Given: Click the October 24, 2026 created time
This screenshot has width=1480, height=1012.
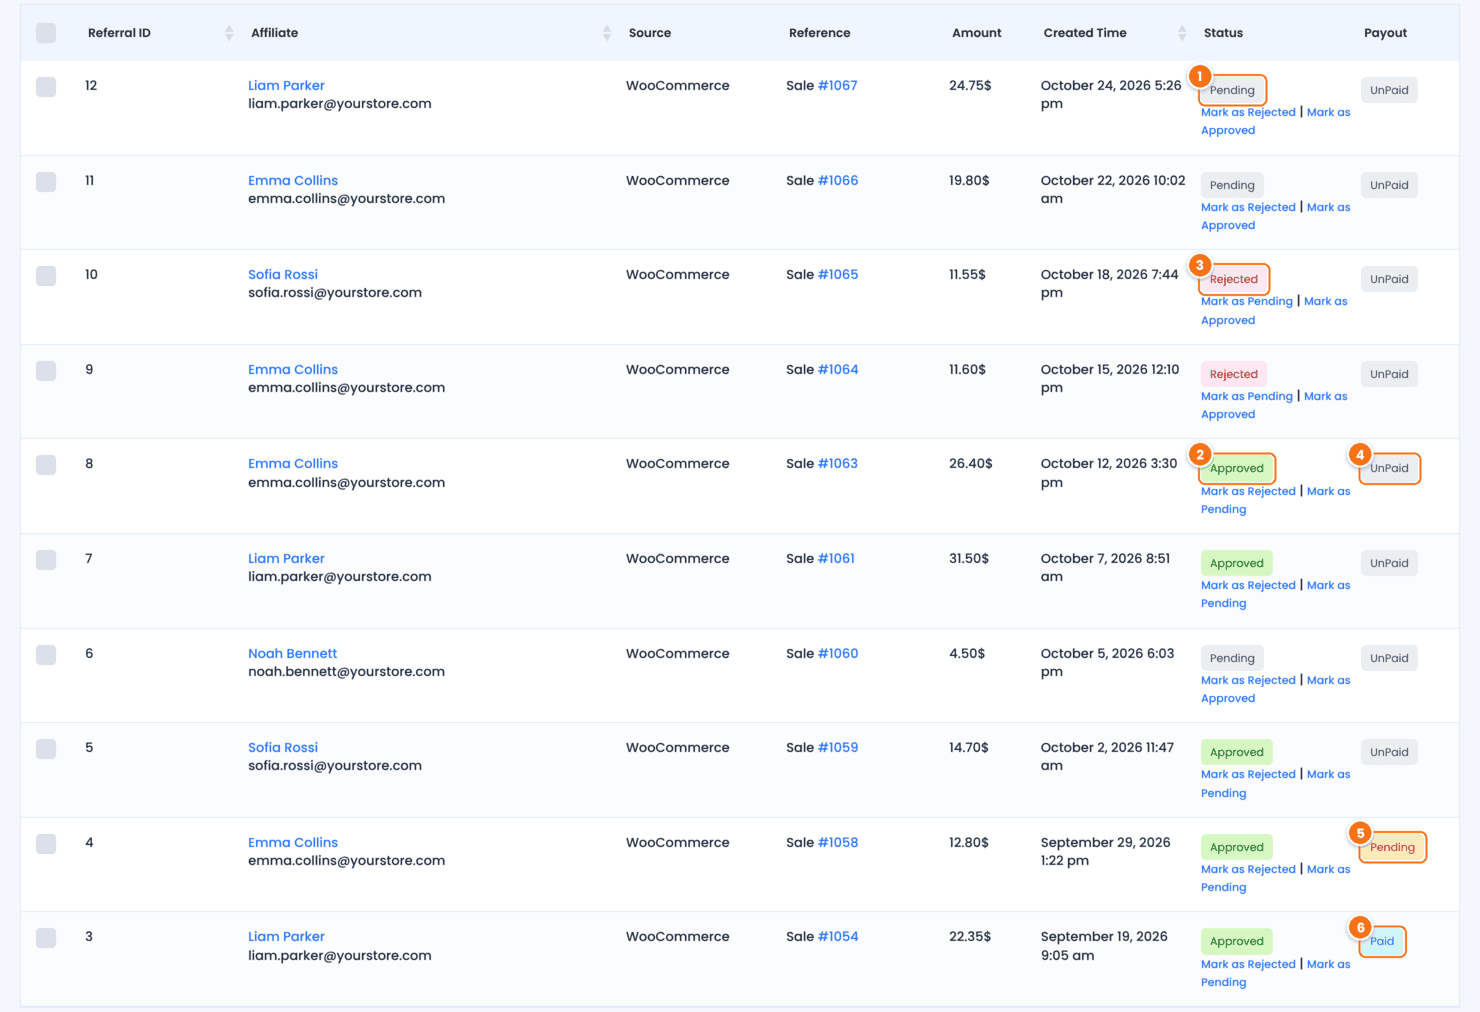Looking at the screenshot, I should (x=1111, y=95).
